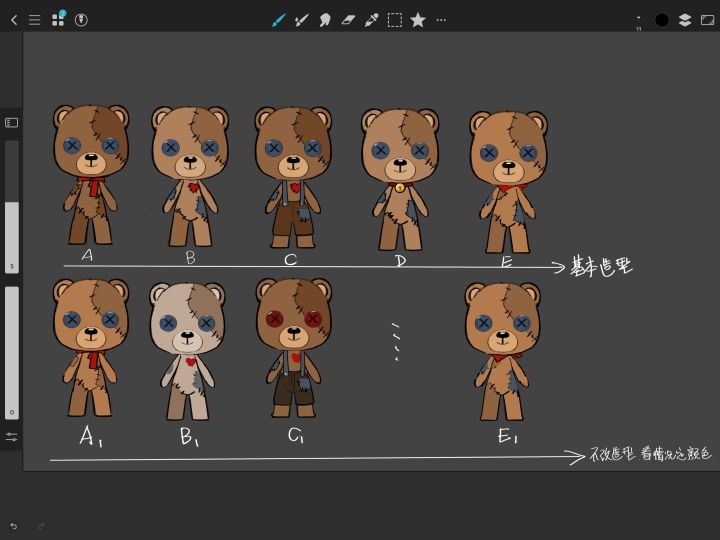Click the star icon in the top toolbar
720x540 pixels.
pos(418,20)
